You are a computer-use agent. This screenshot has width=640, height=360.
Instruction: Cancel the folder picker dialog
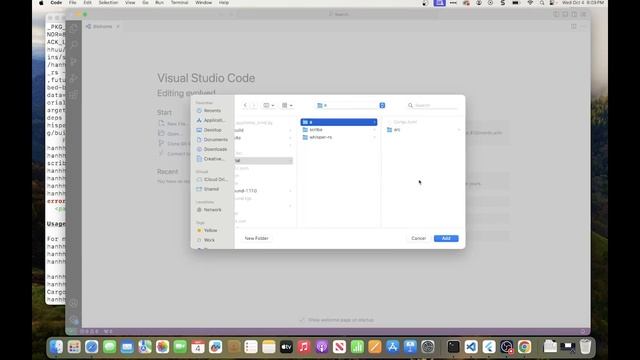point(418,238)
